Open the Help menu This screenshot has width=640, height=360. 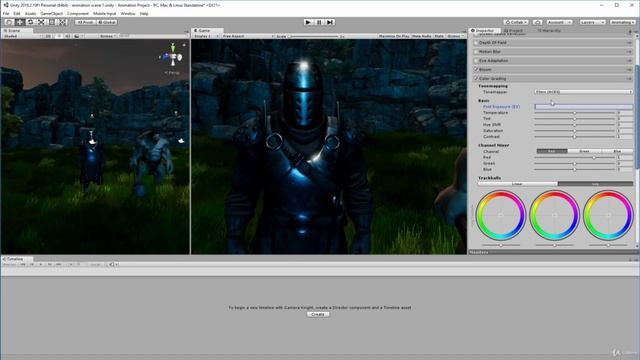[144, 13]
